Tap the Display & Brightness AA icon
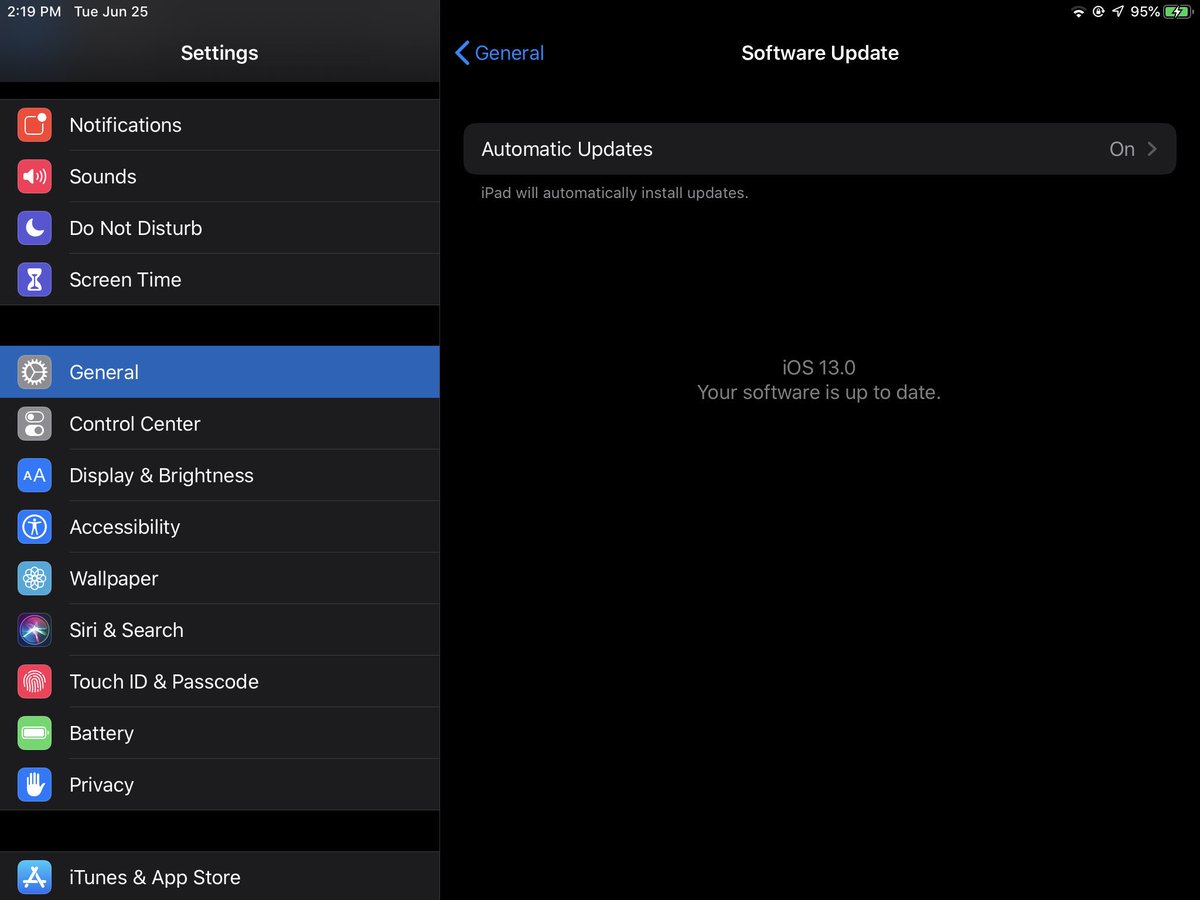Viewport: 1200px width, 900px height. [35, 475]
